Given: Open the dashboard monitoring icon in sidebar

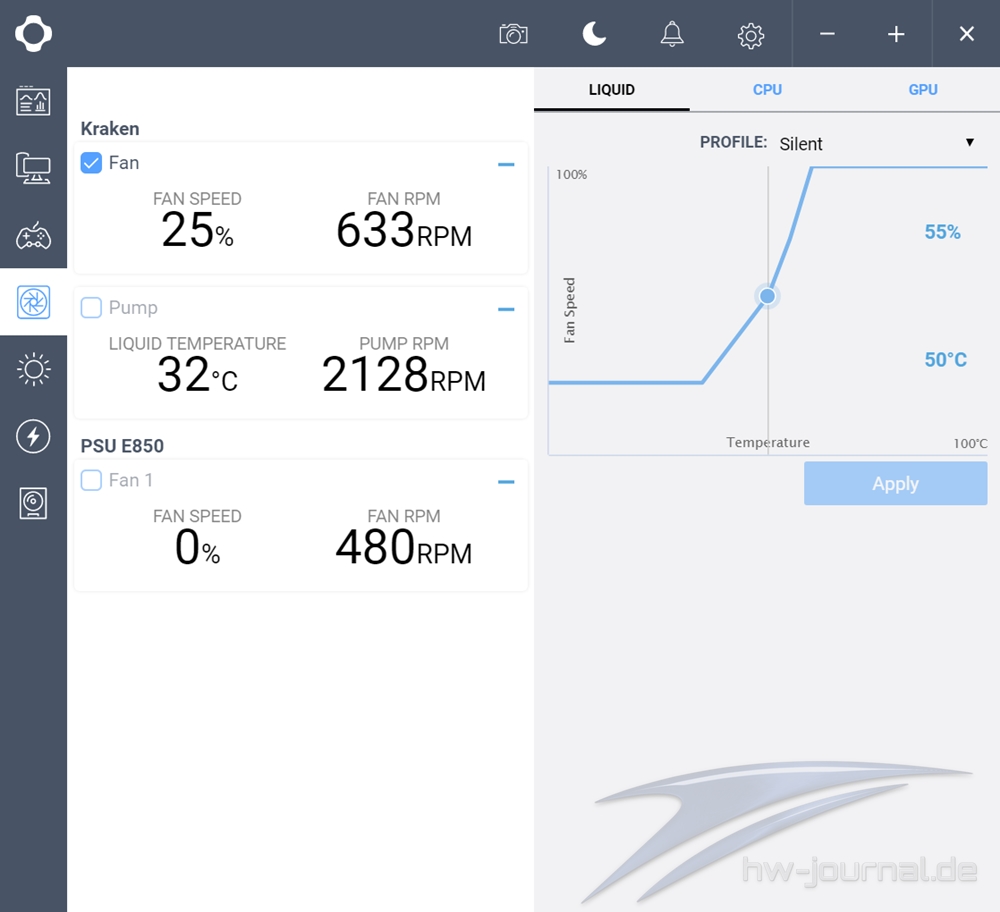Looking at the screenshot, I should (33, 101).
